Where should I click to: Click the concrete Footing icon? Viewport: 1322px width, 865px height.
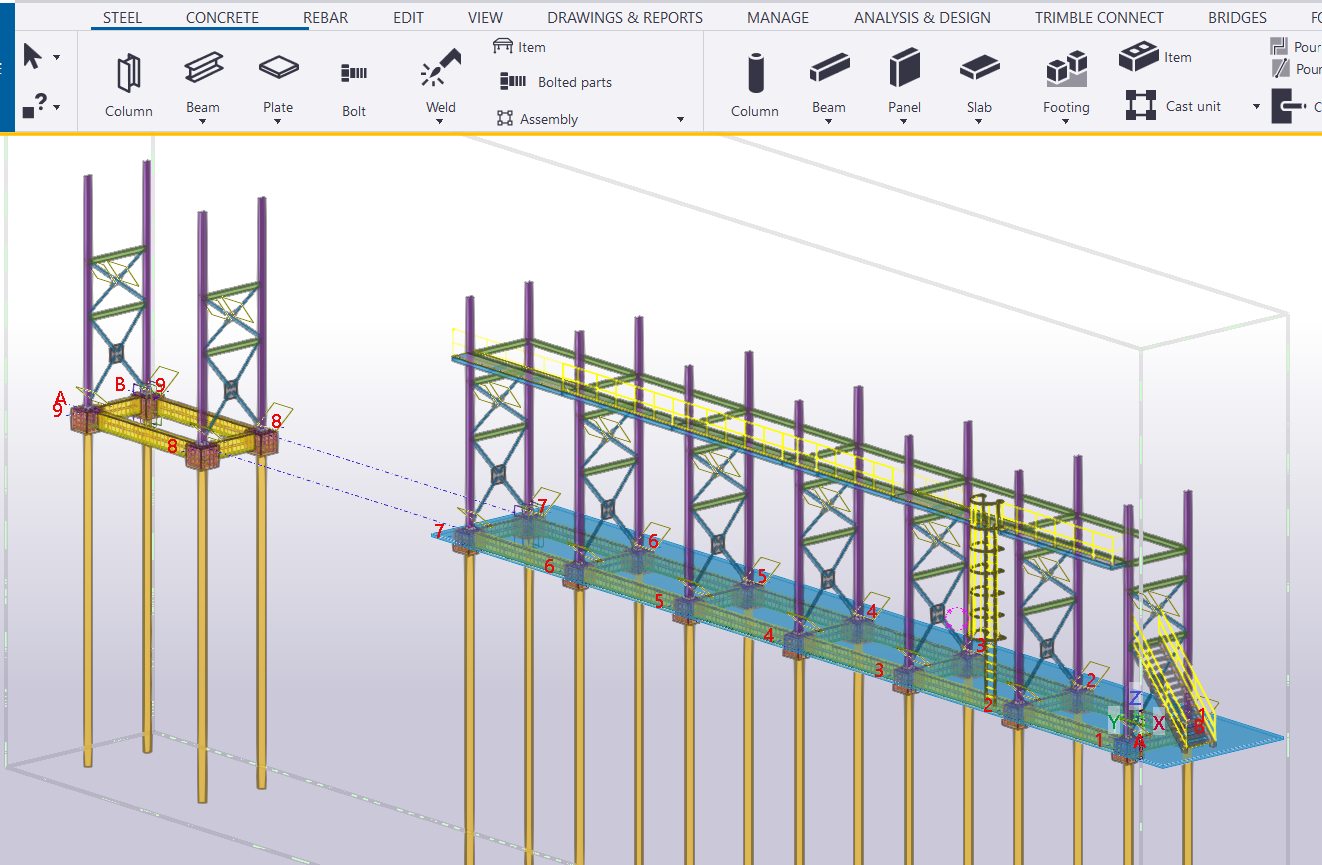(1066, 70)
